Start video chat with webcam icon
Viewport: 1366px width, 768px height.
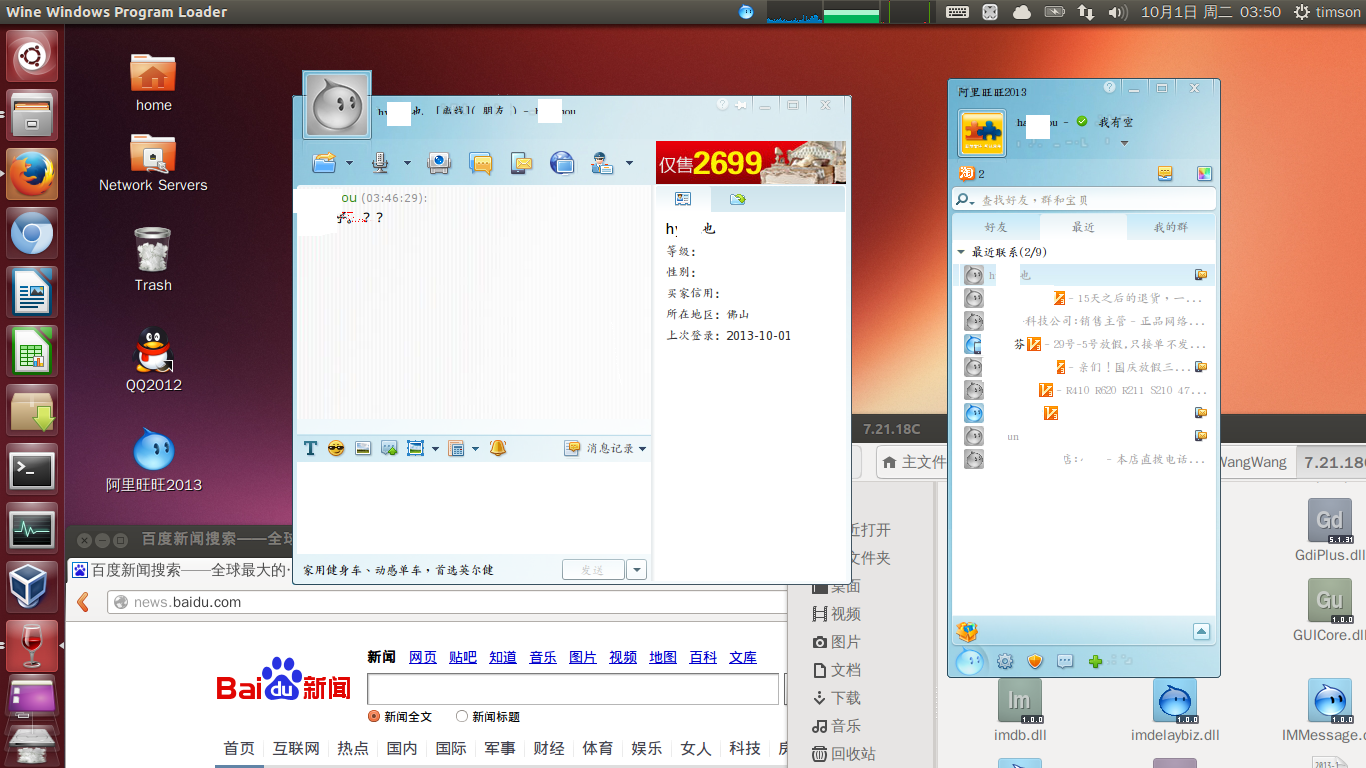438,162
